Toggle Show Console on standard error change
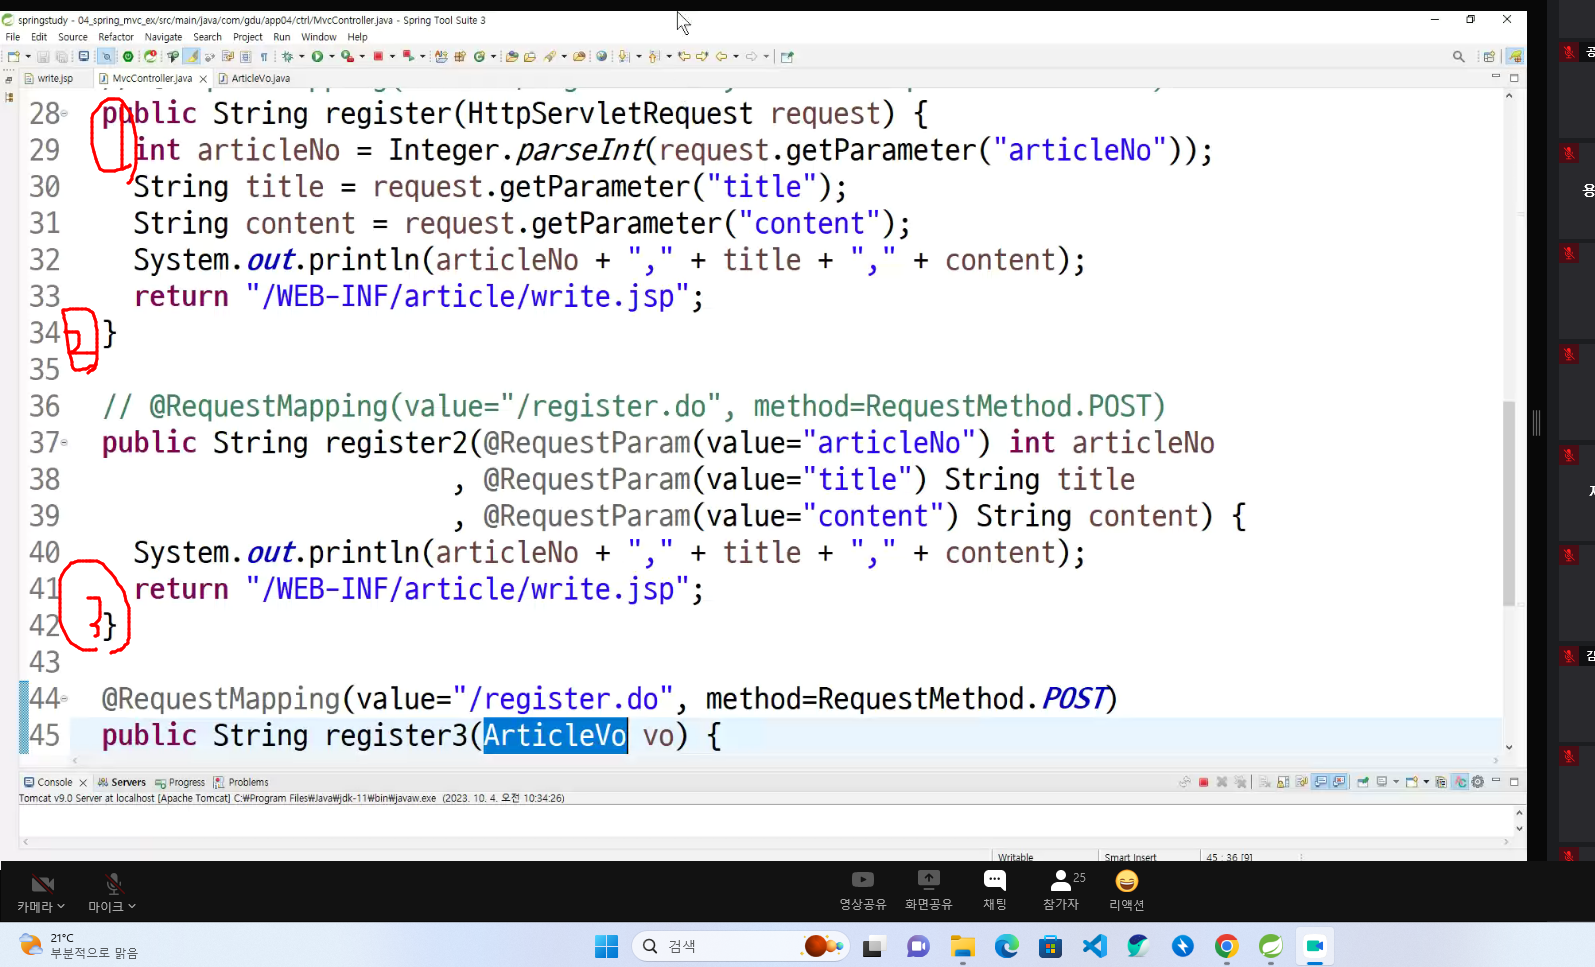Screen dimensions: 1595x967 pos(1339,782)
